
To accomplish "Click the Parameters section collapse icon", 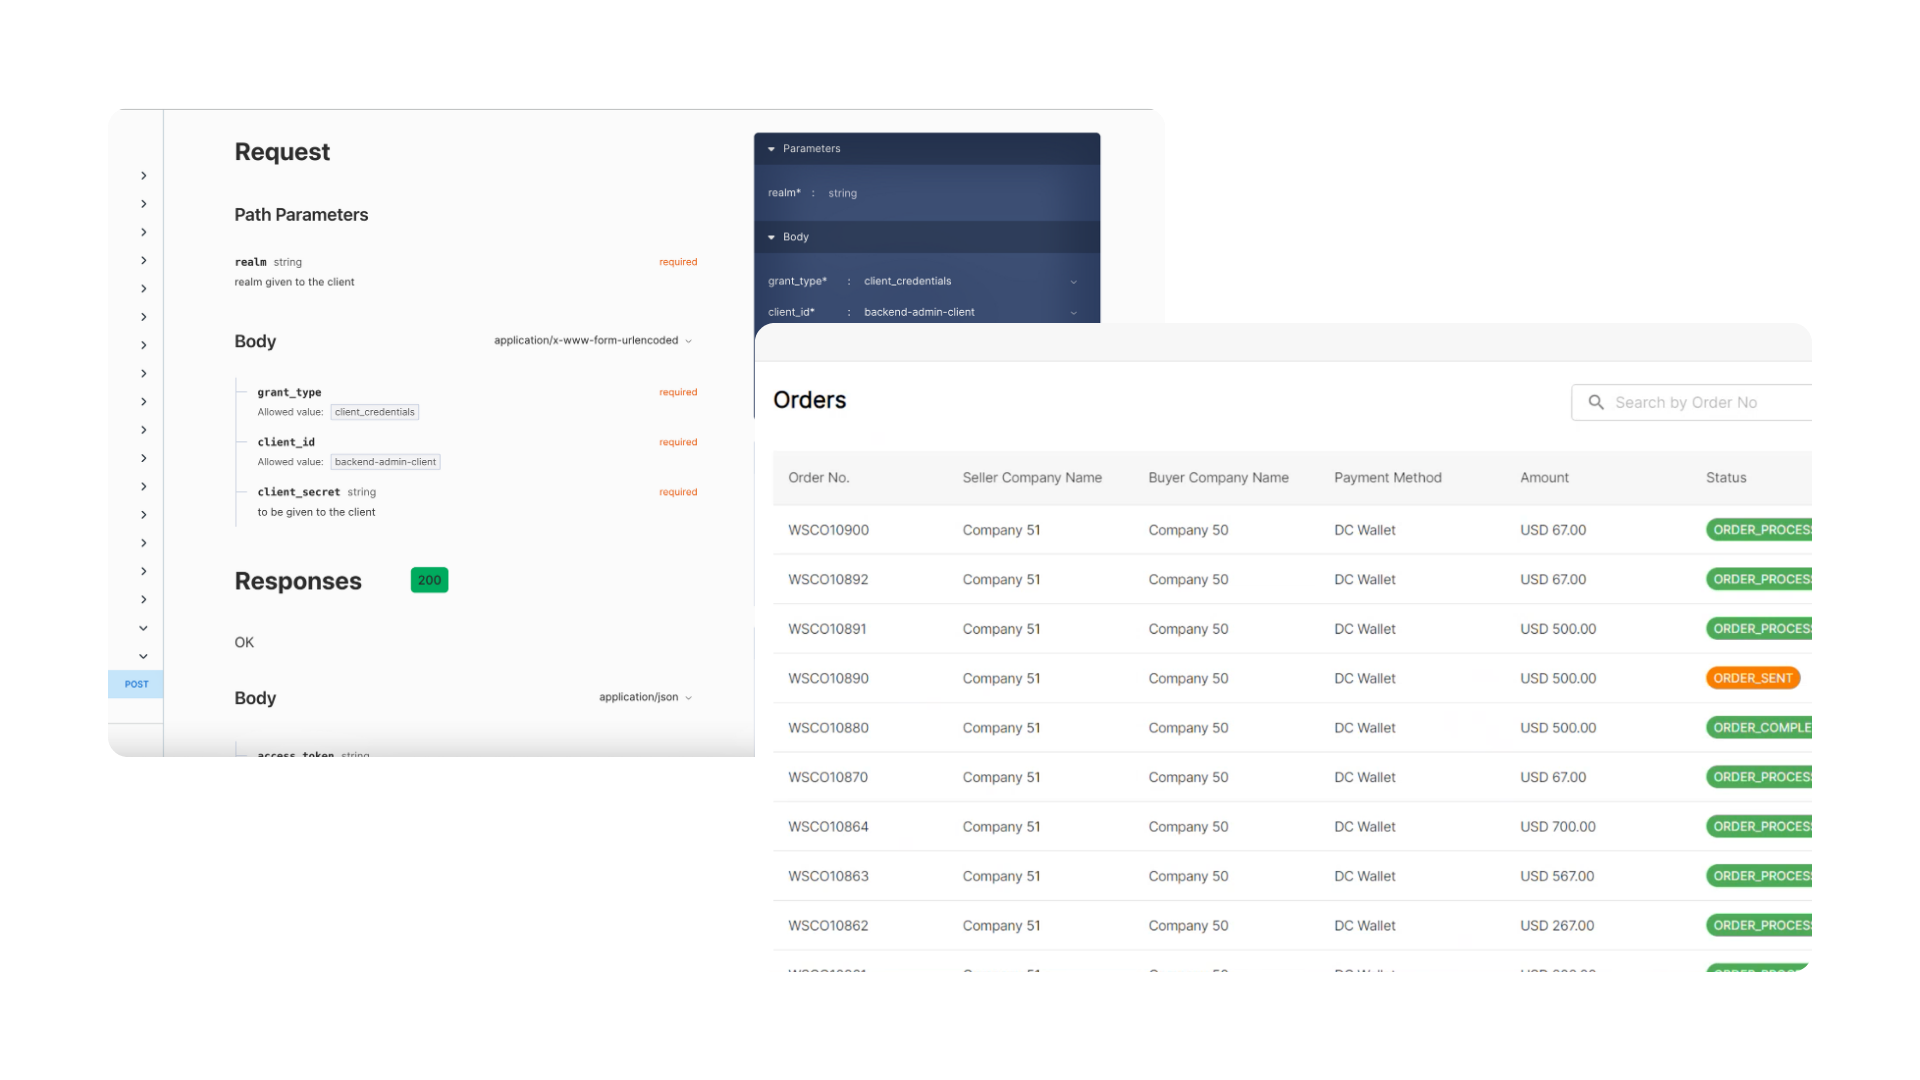I will [x=770, y=148].
